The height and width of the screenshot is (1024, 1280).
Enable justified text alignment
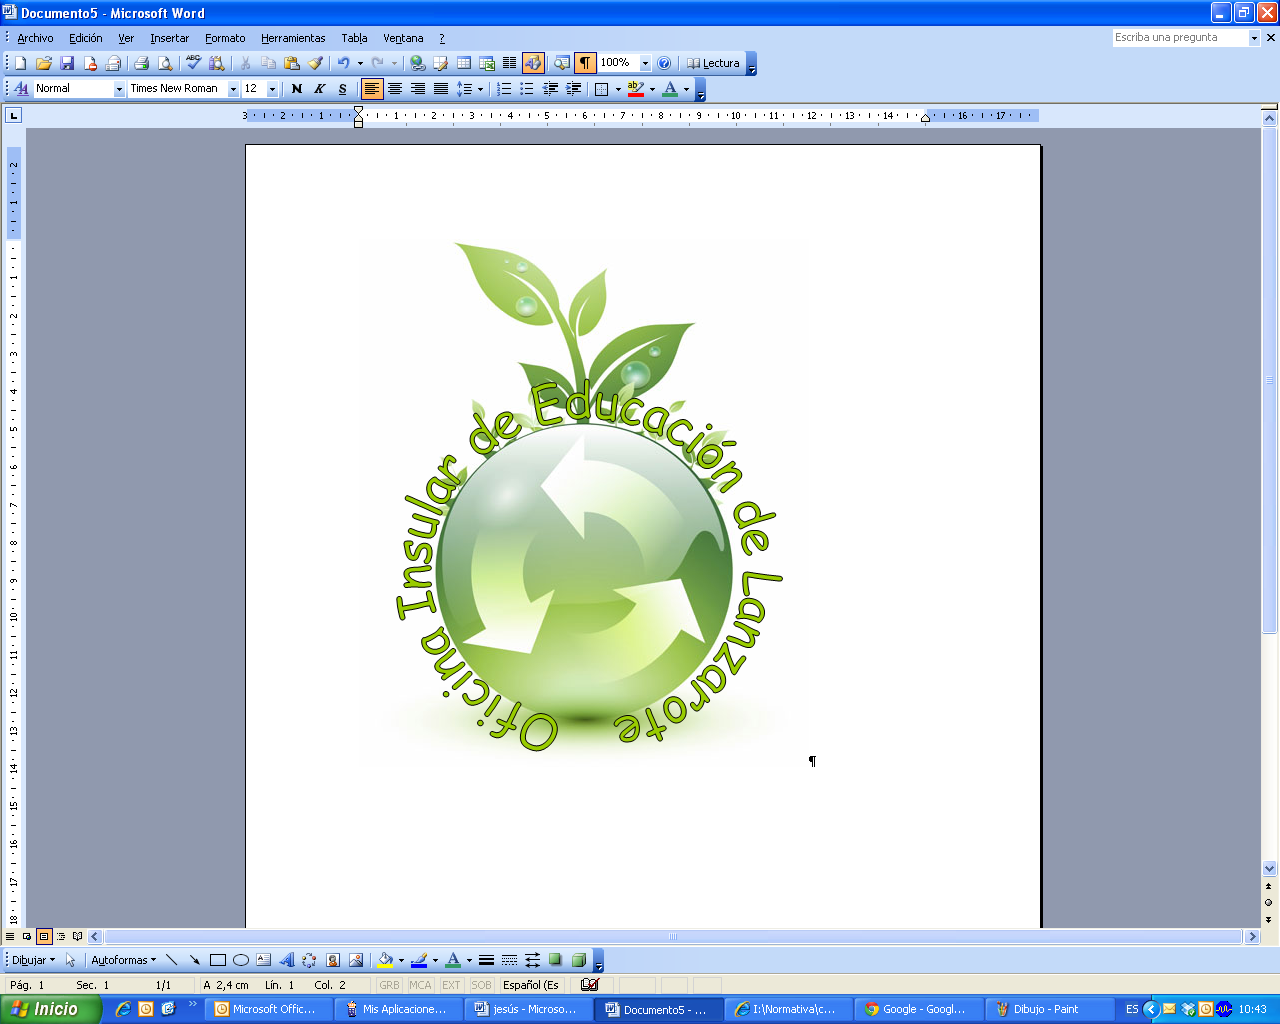[x=441, y=89]
